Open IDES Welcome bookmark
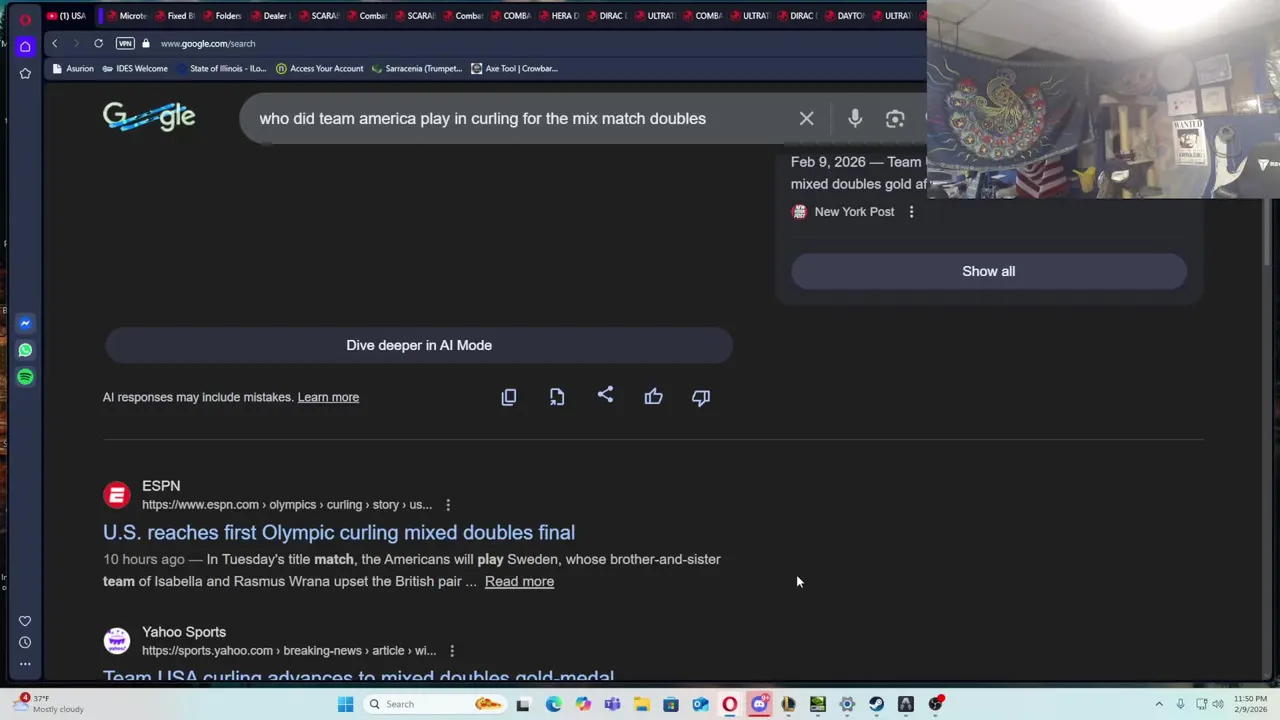Viewport: 1280px width, 720px height. coord(135,68)
